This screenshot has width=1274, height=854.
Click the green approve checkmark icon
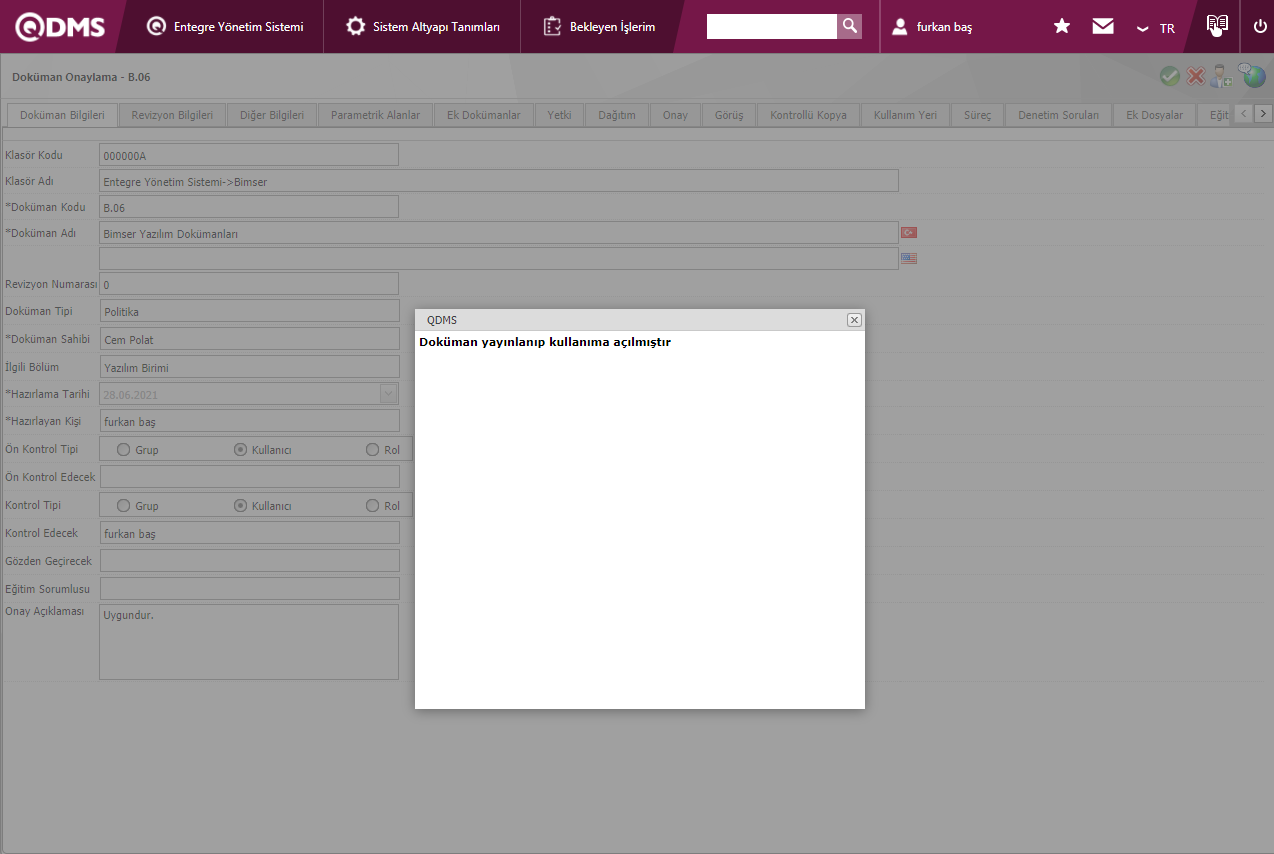(x=1169, y=76)
